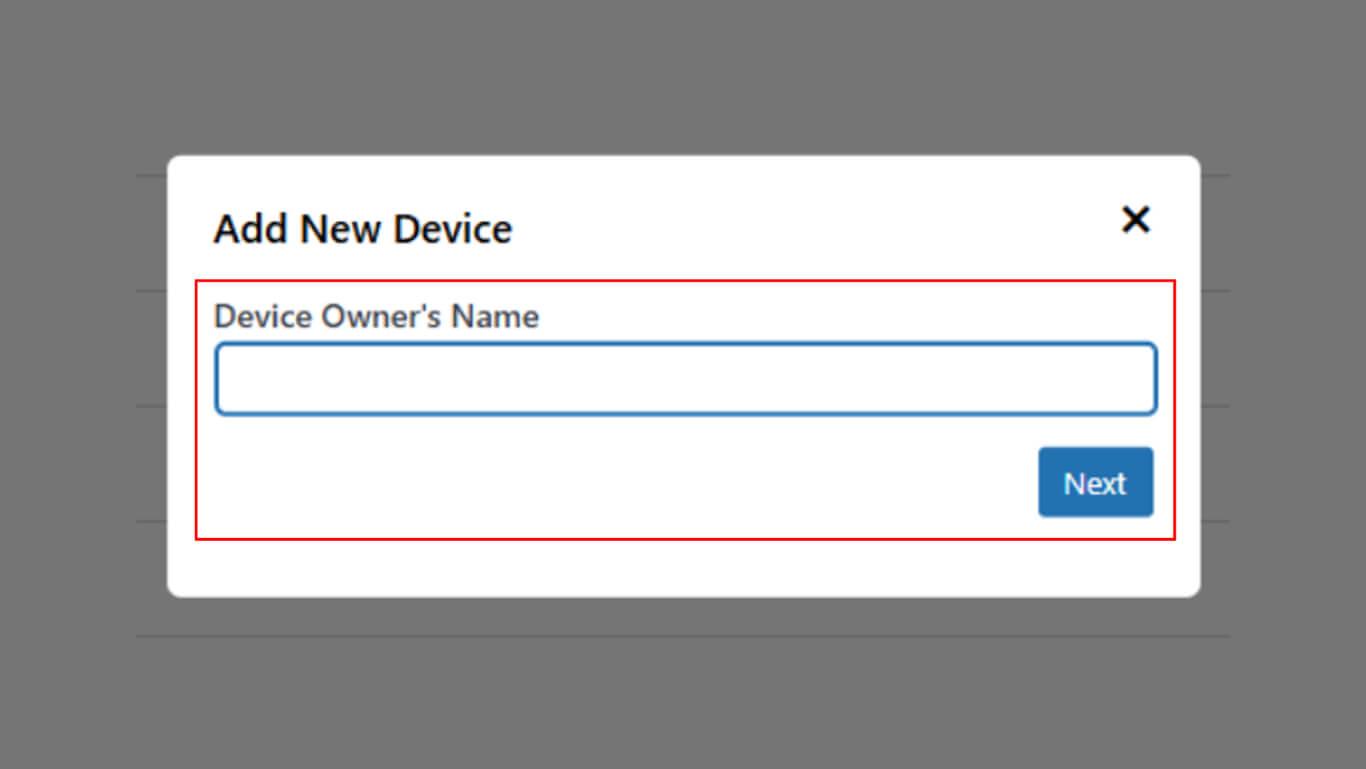This screenshot has width=1366, height=769.
Task: Activate the blue-outlined name input
Action: pyautogui.click(x=685, y=379)
